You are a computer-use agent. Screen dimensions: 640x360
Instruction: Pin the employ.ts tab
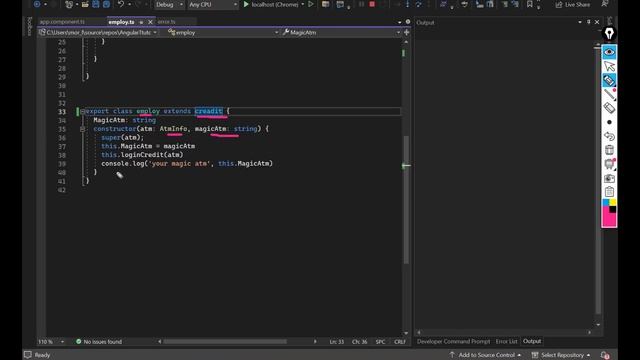[x=141, y=22]
